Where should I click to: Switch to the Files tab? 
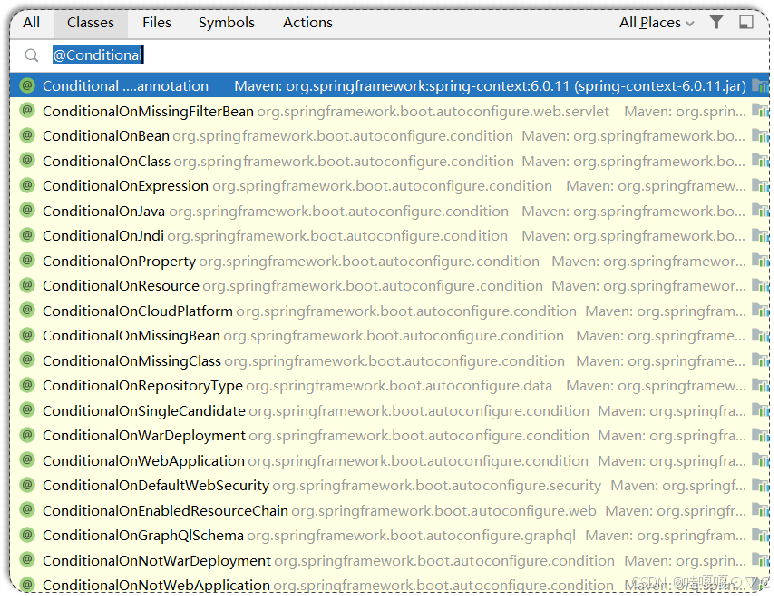[x=156, y=23]
